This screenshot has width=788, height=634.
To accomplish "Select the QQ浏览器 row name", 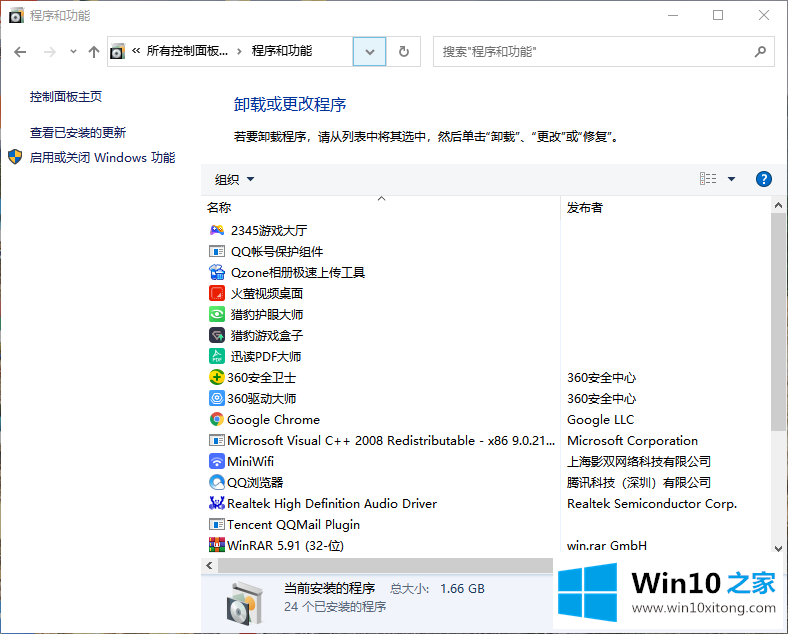I will (255, 482).
